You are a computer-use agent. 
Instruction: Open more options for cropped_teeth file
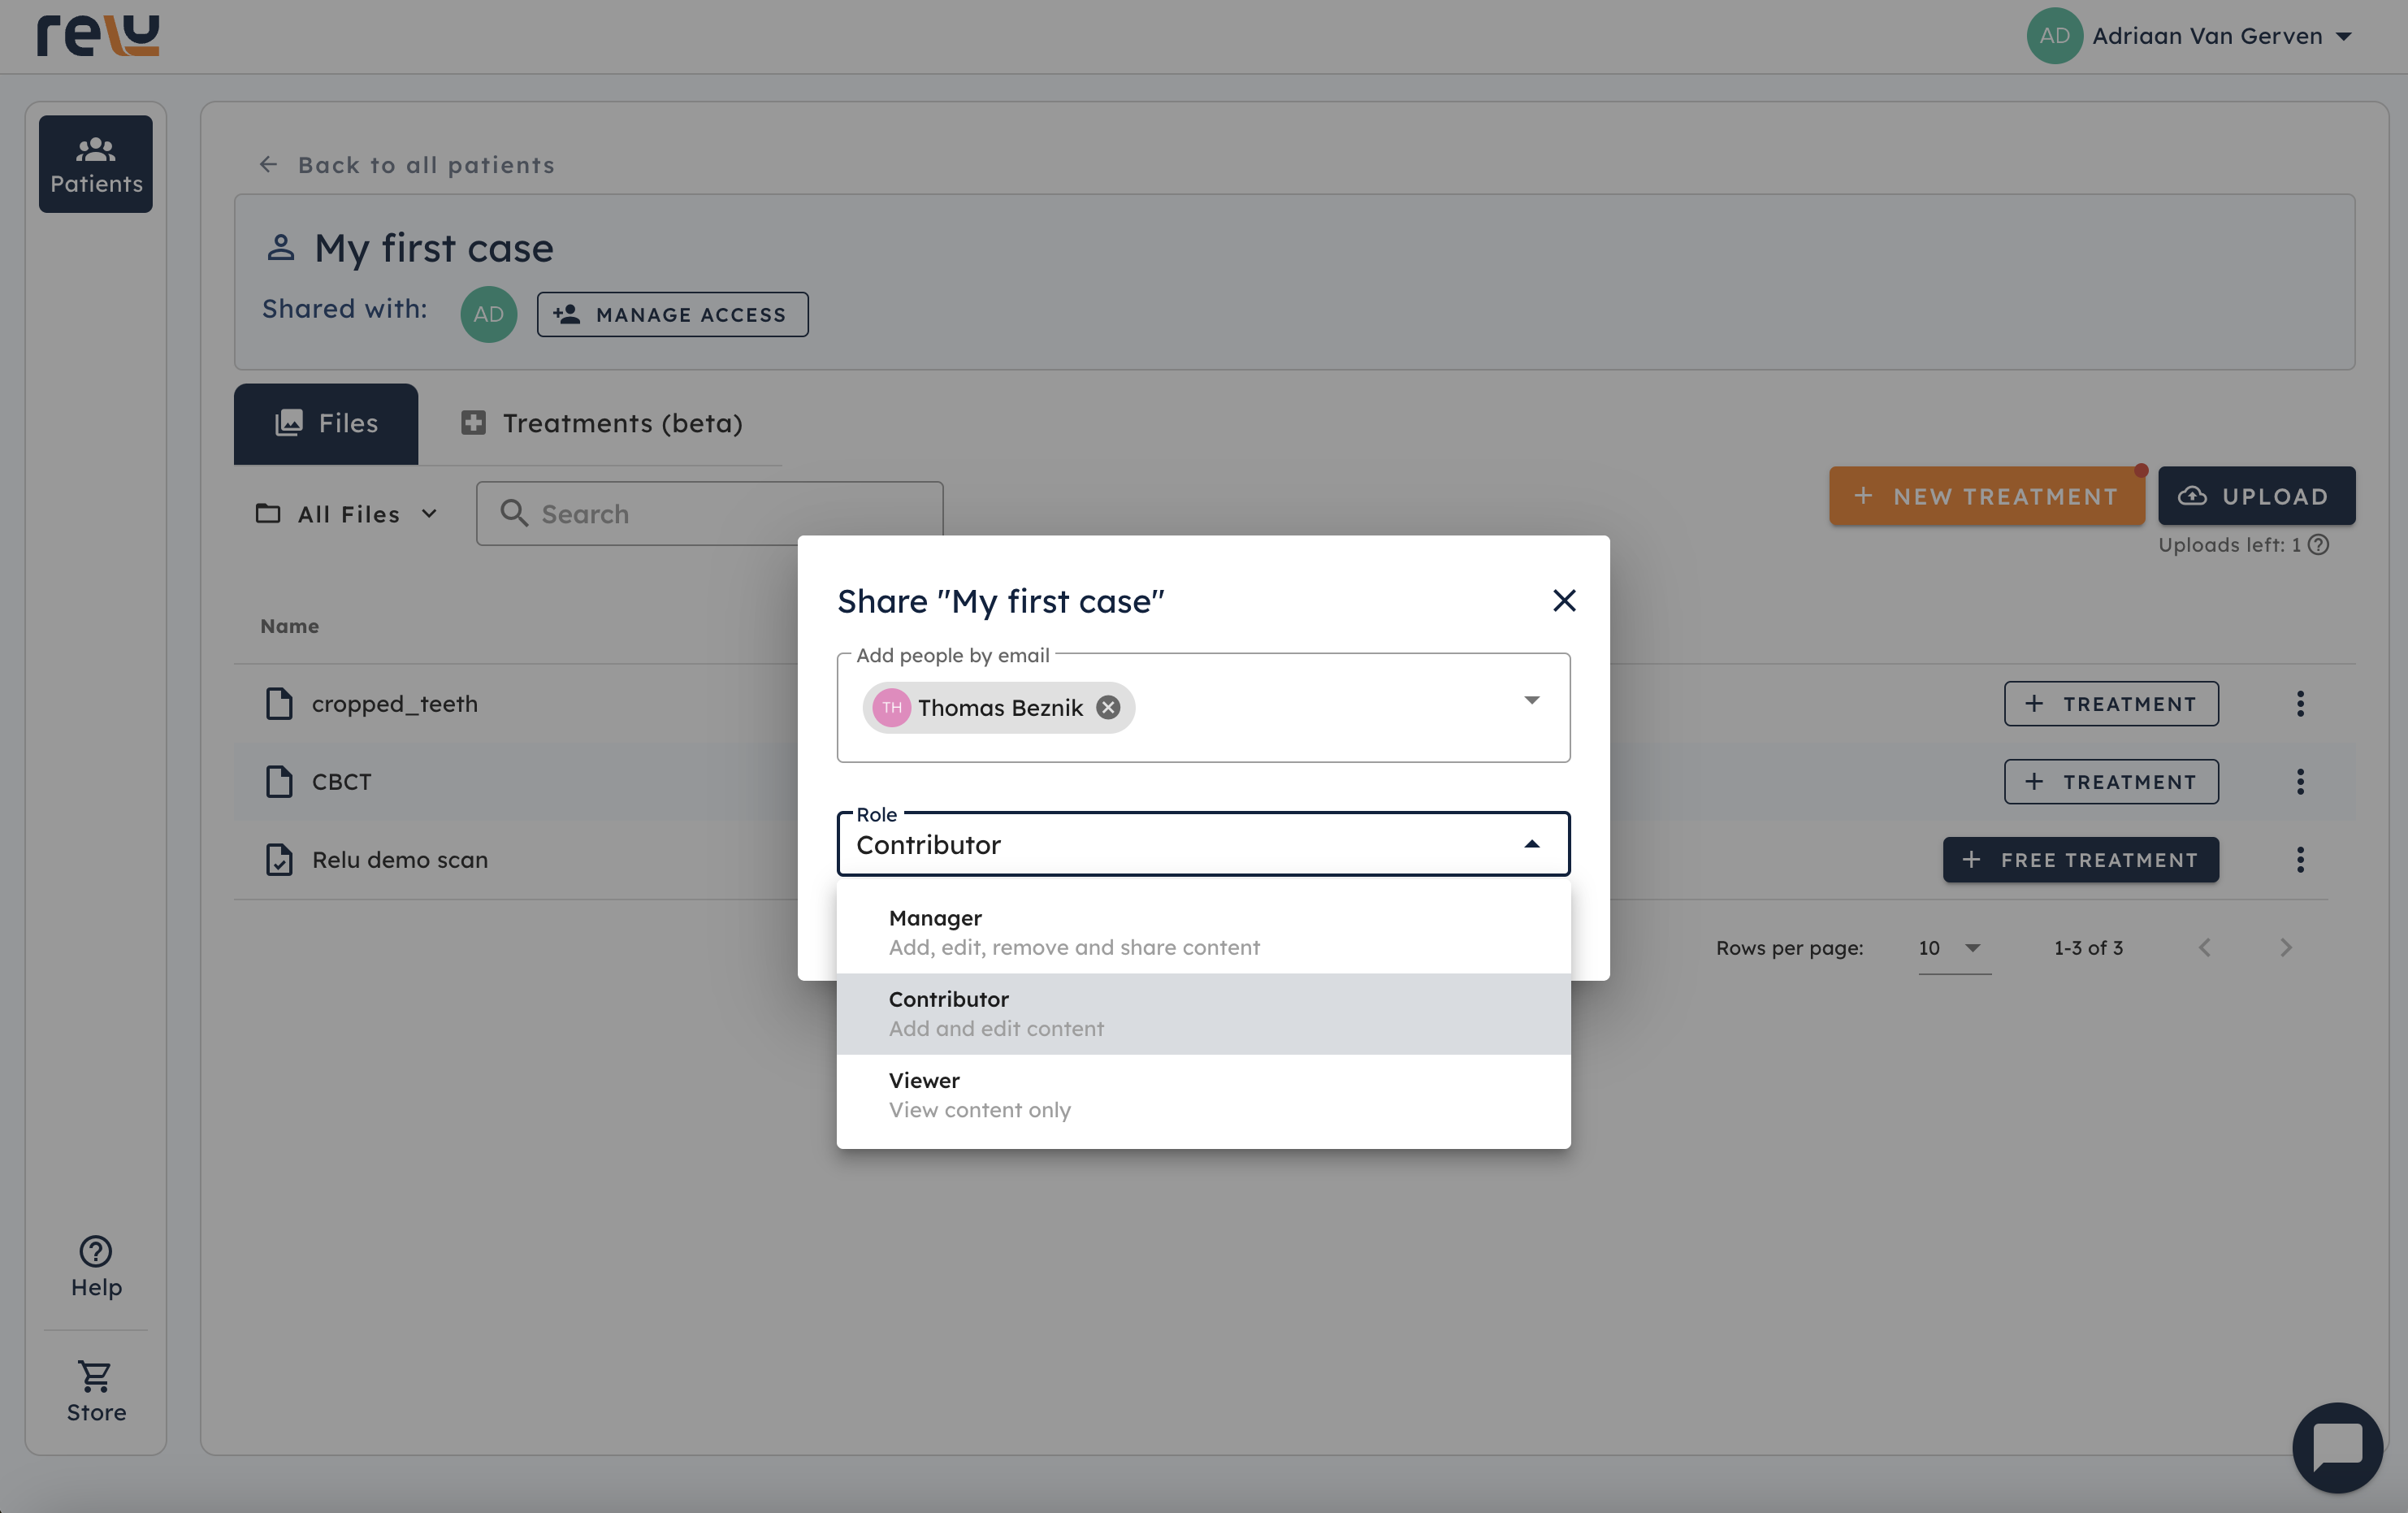coord(2300,704)
